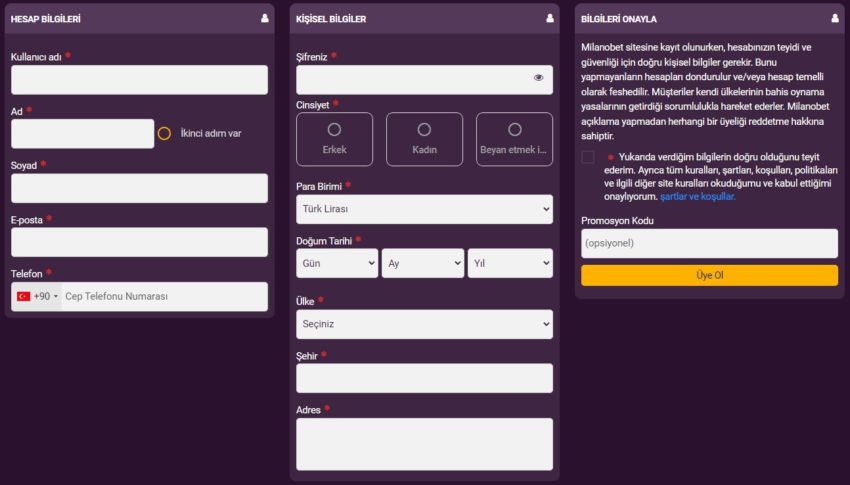The image size is (850, 485).
Task: Focus the Promosyon Kodu input field
Action: pos(709,243)
